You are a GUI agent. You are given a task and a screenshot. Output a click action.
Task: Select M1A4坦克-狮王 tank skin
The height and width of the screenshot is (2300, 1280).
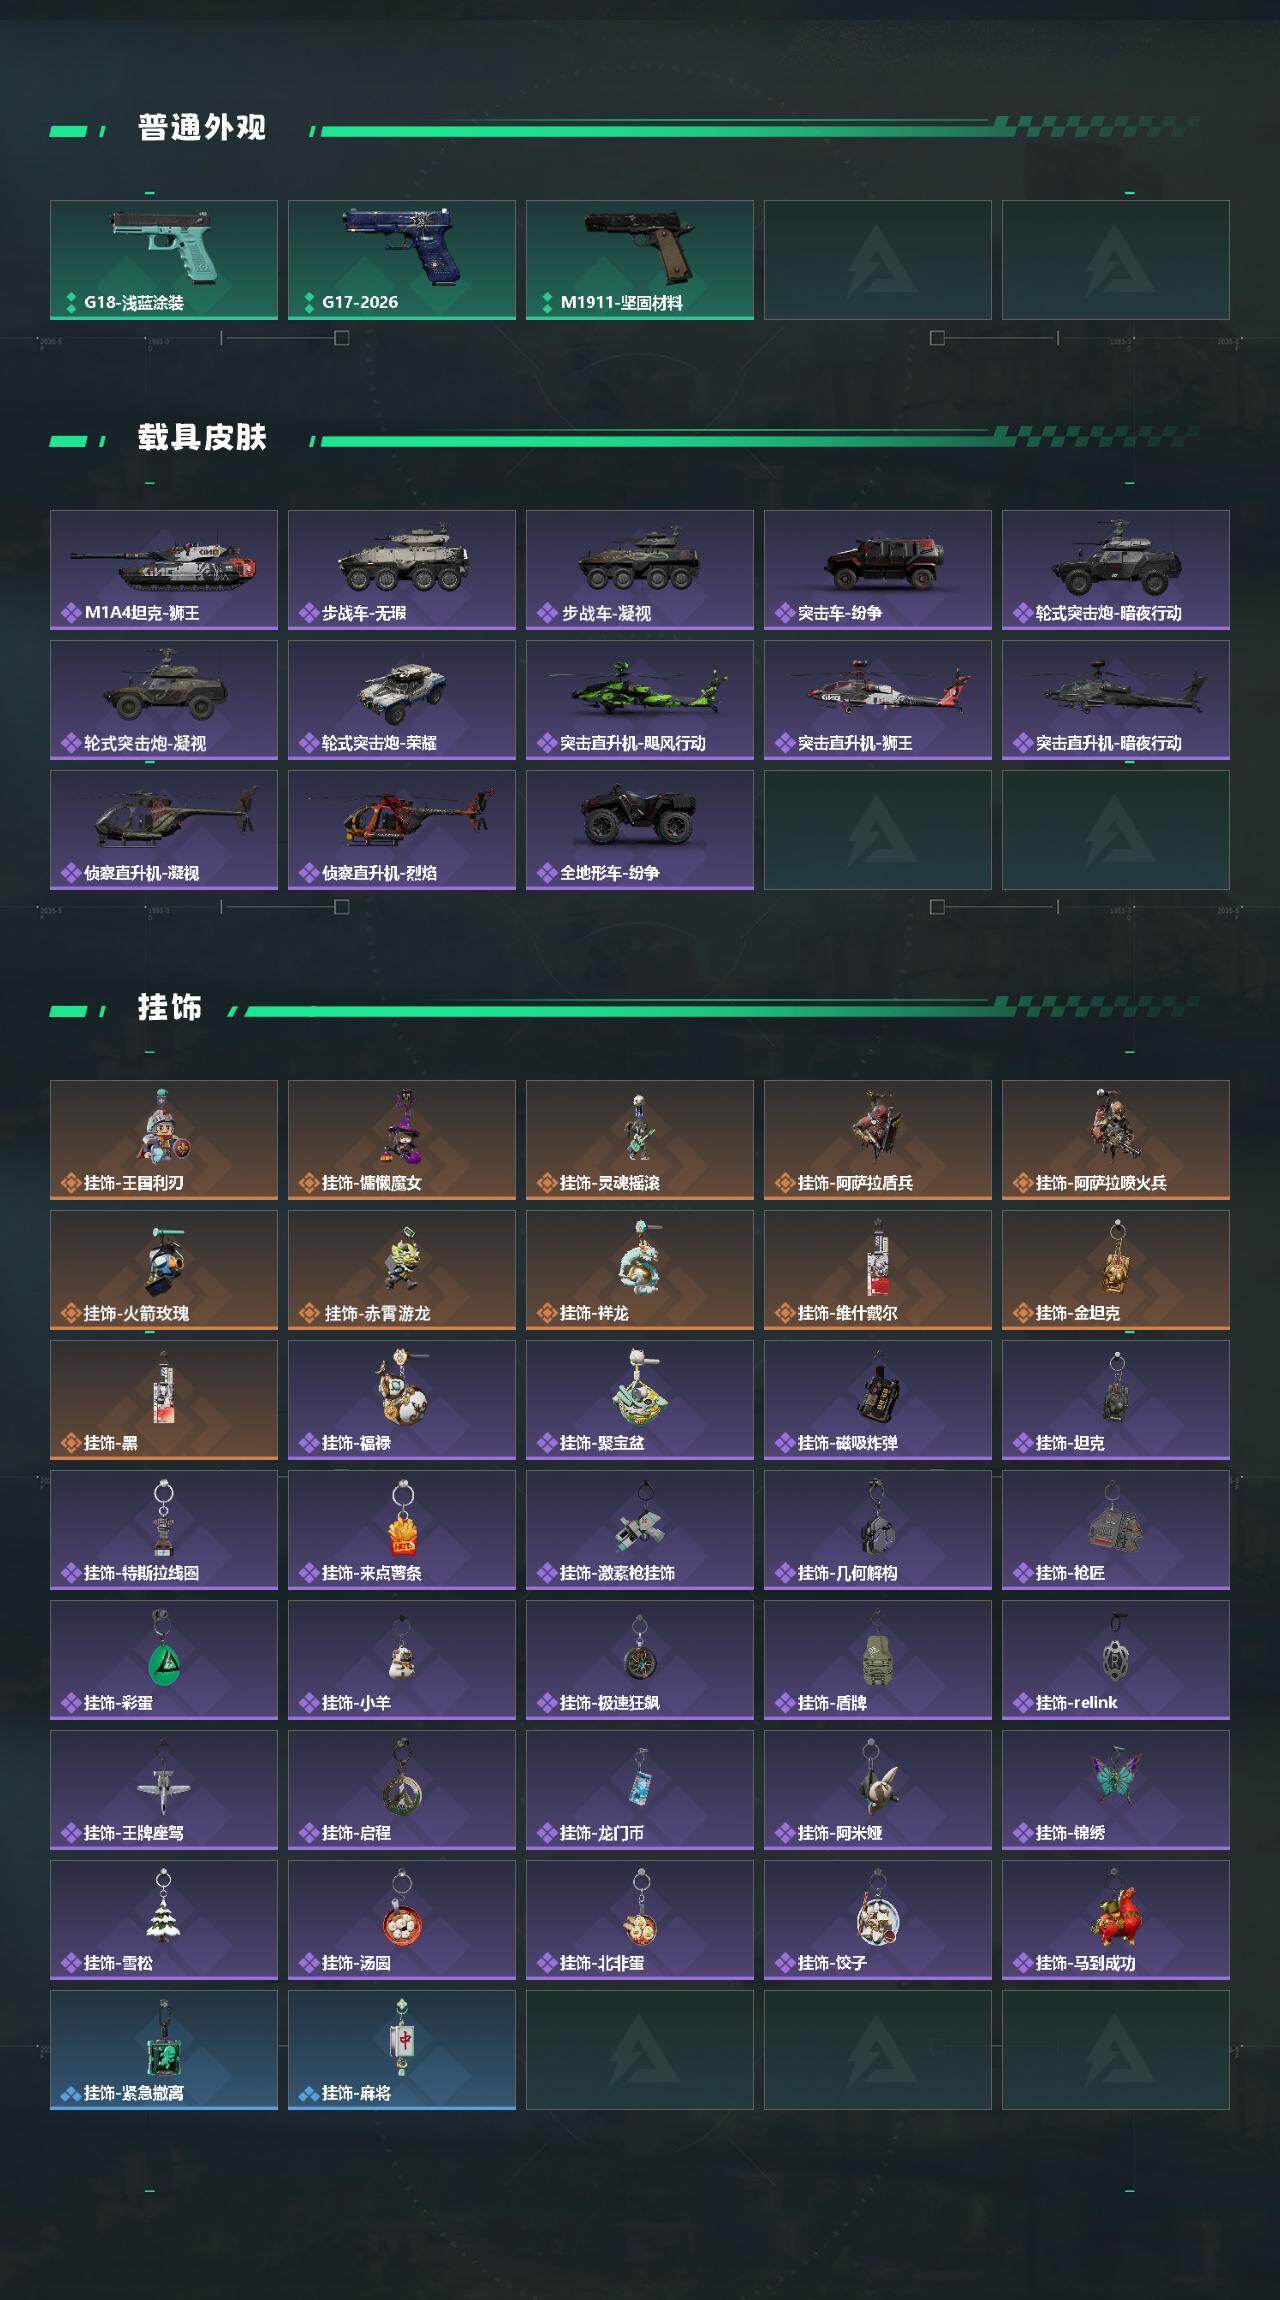pos(164,570)
